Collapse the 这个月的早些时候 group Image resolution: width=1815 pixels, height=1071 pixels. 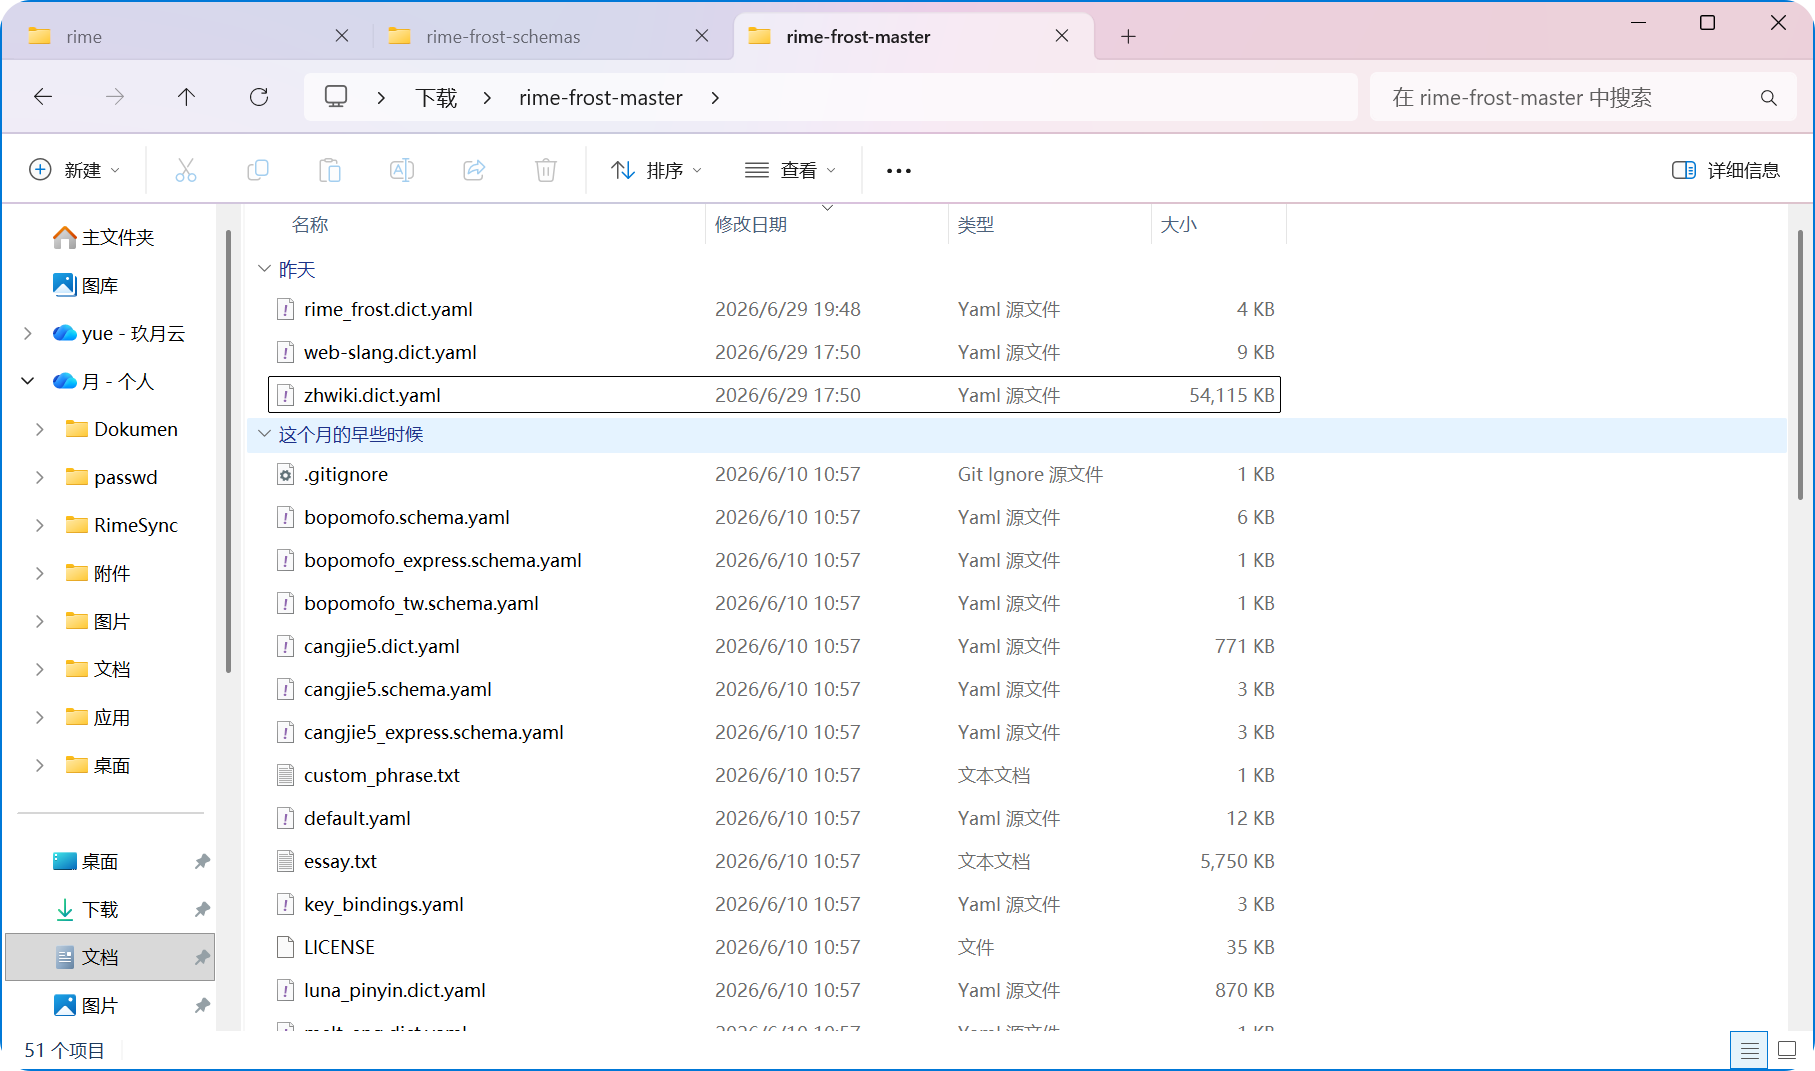[264, 434]
